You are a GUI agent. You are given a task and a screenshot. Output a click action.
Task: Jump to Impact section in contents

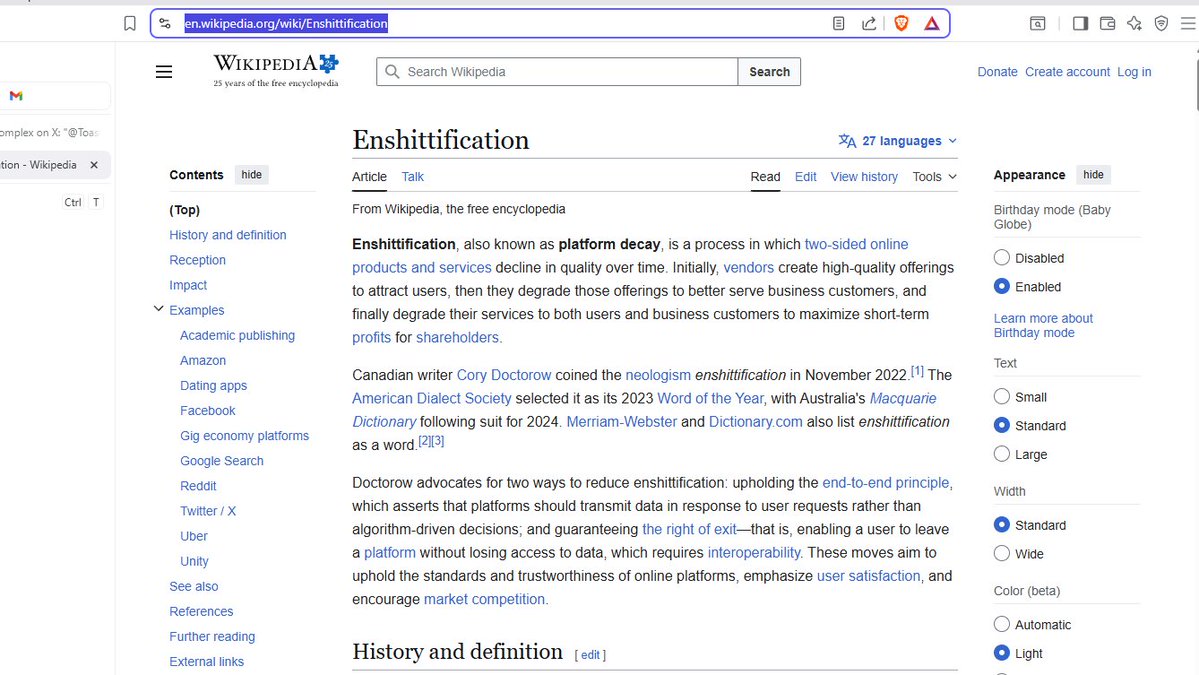pos(188,285)
